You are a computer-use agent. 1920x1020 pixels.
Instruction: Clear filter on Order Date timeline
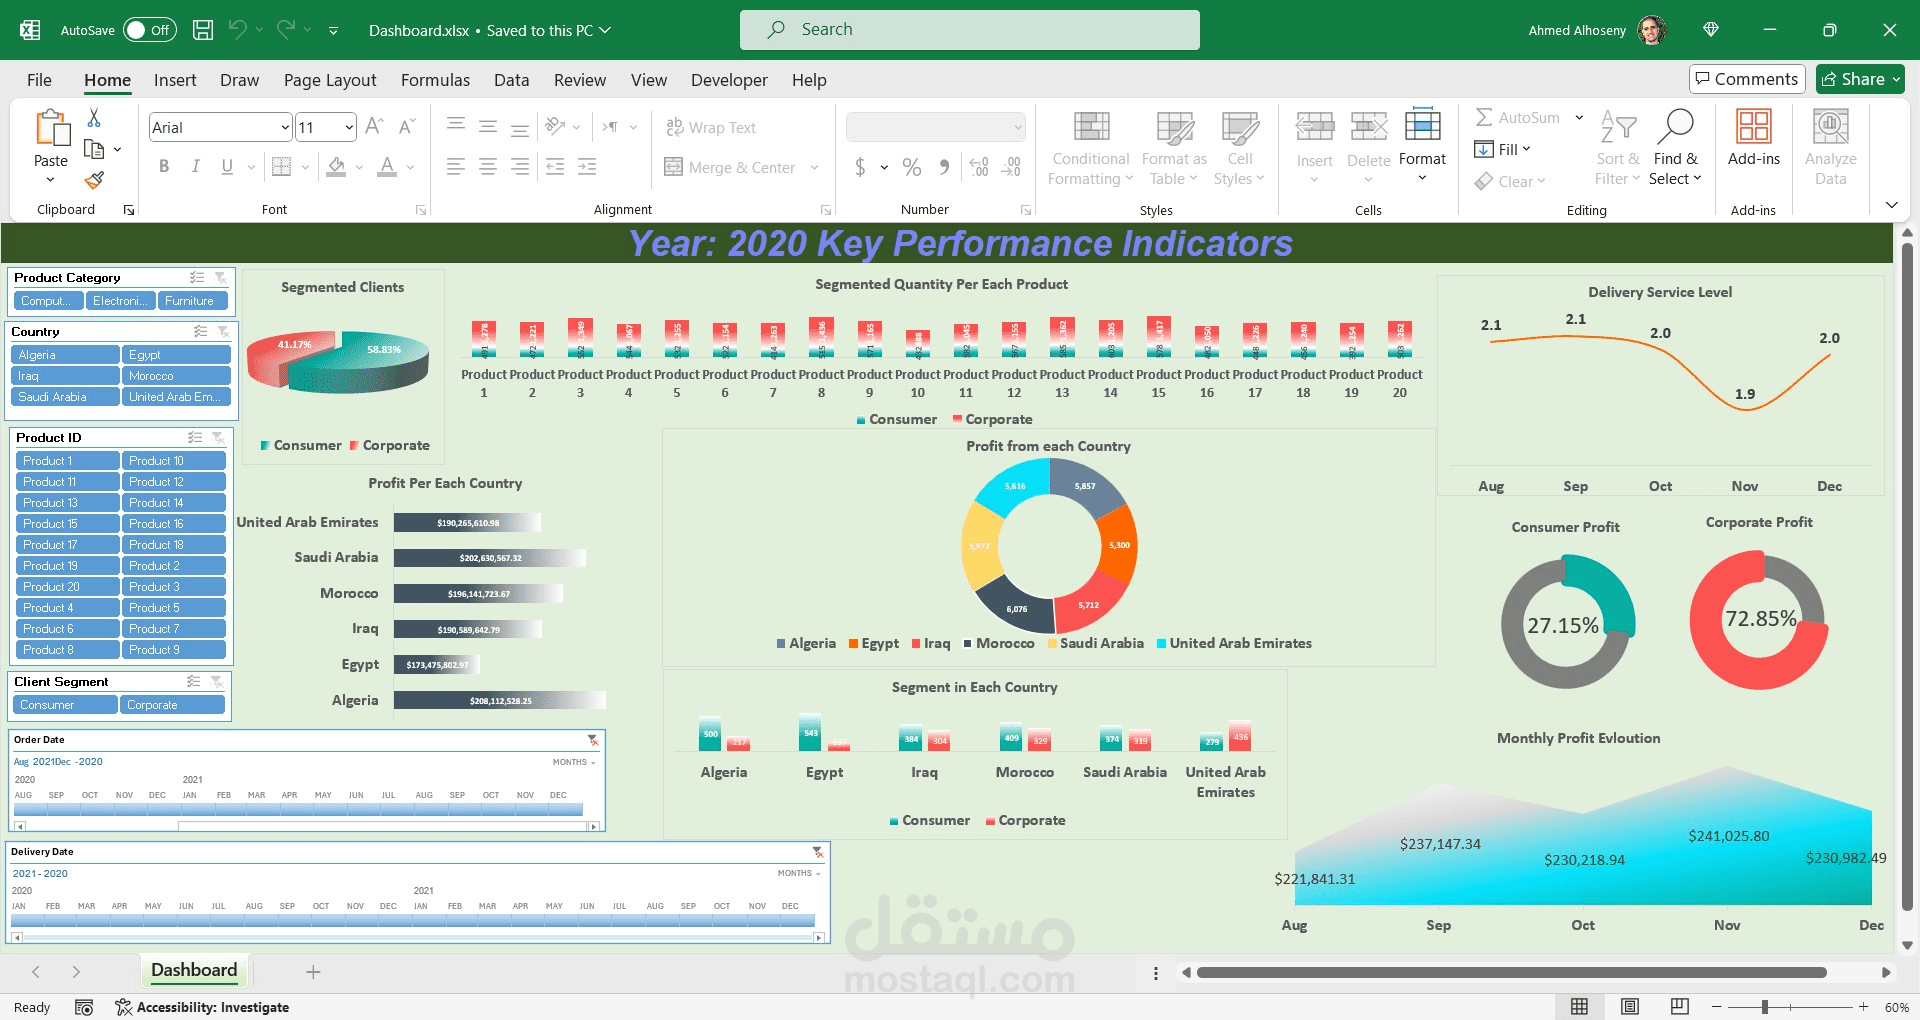tap(593, 740)
